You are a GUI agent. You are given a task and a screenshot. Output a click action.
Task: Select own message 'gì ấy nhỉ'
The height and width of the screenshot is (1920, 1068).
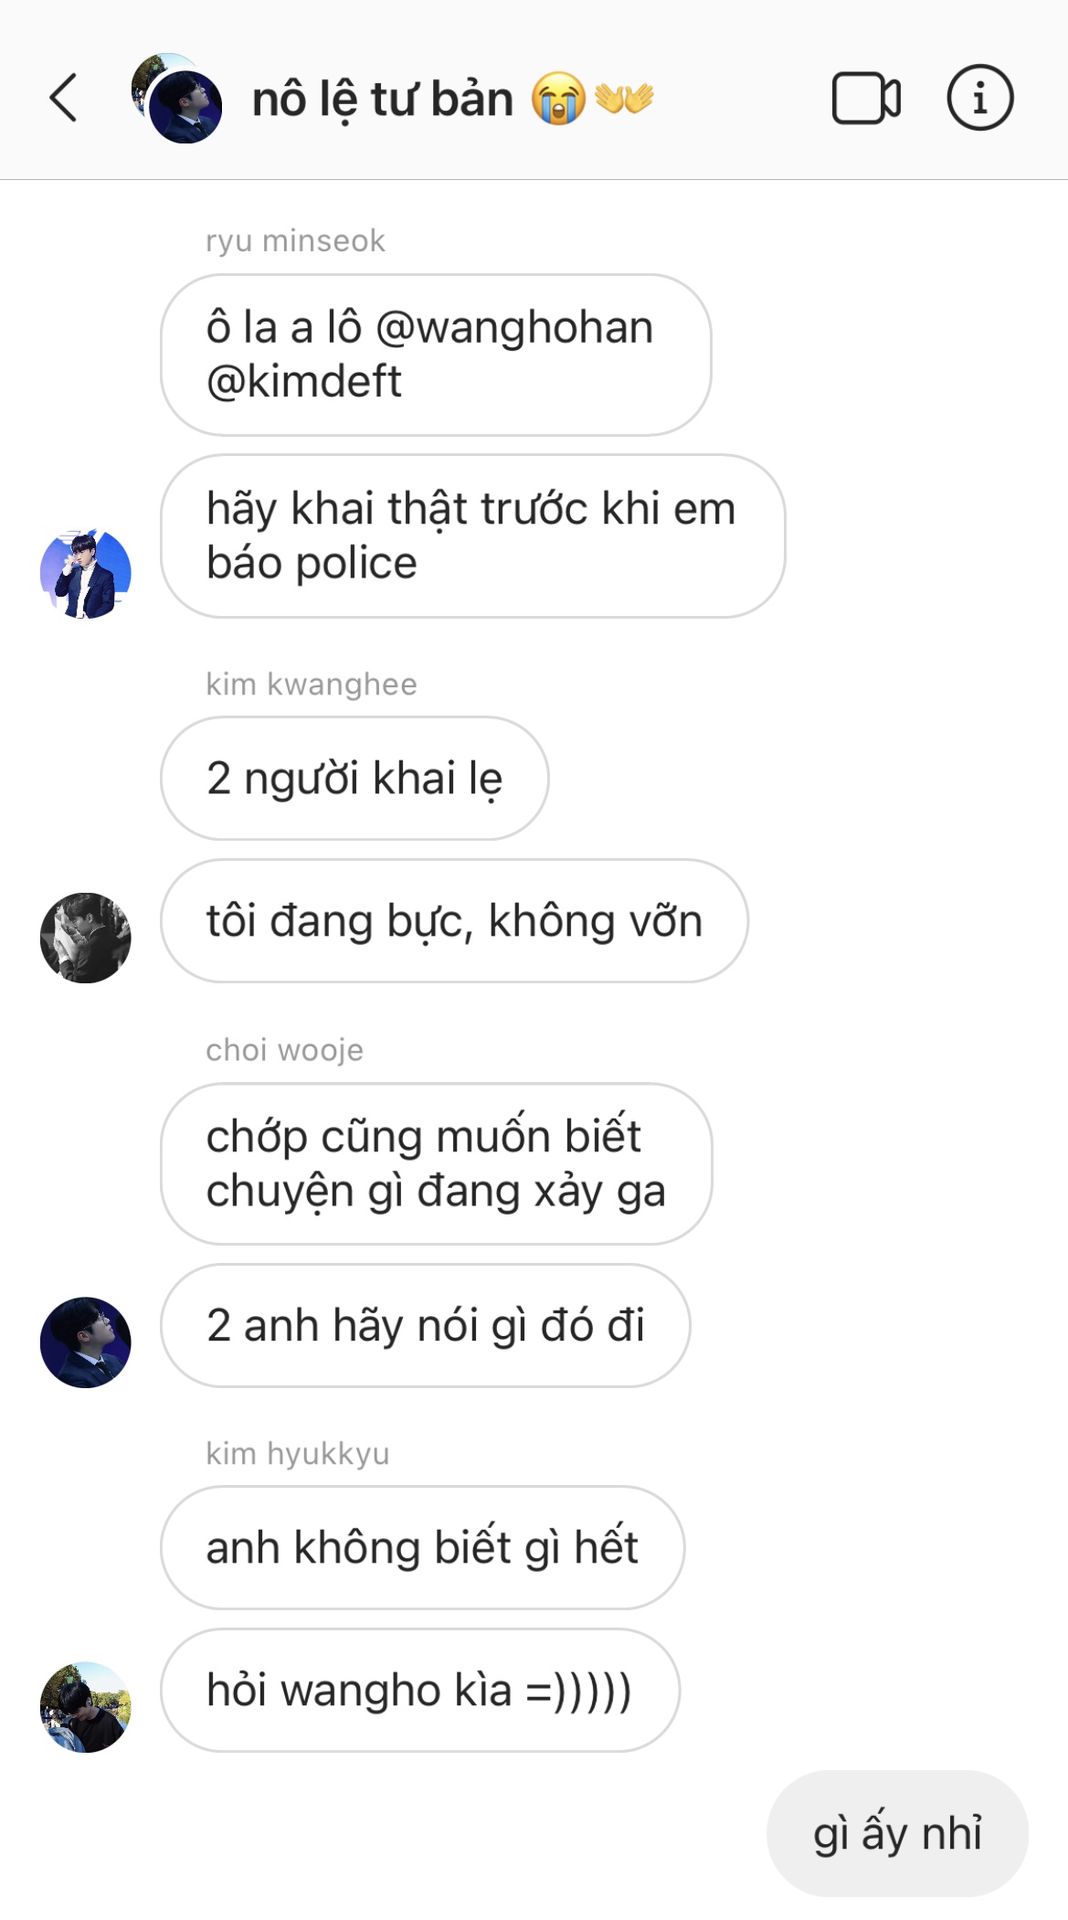click(x=897, y=1834)
